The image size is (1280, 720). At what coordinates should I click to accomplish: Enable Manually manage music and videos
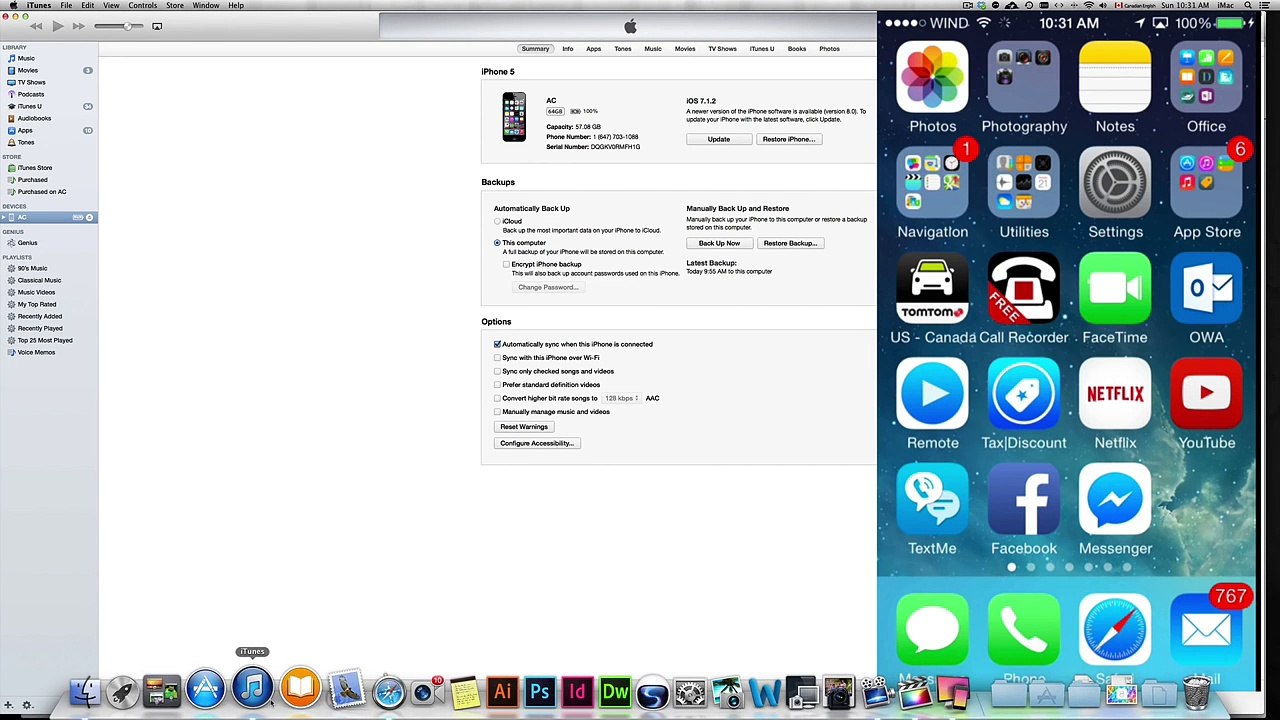click(x=497, y=412)
